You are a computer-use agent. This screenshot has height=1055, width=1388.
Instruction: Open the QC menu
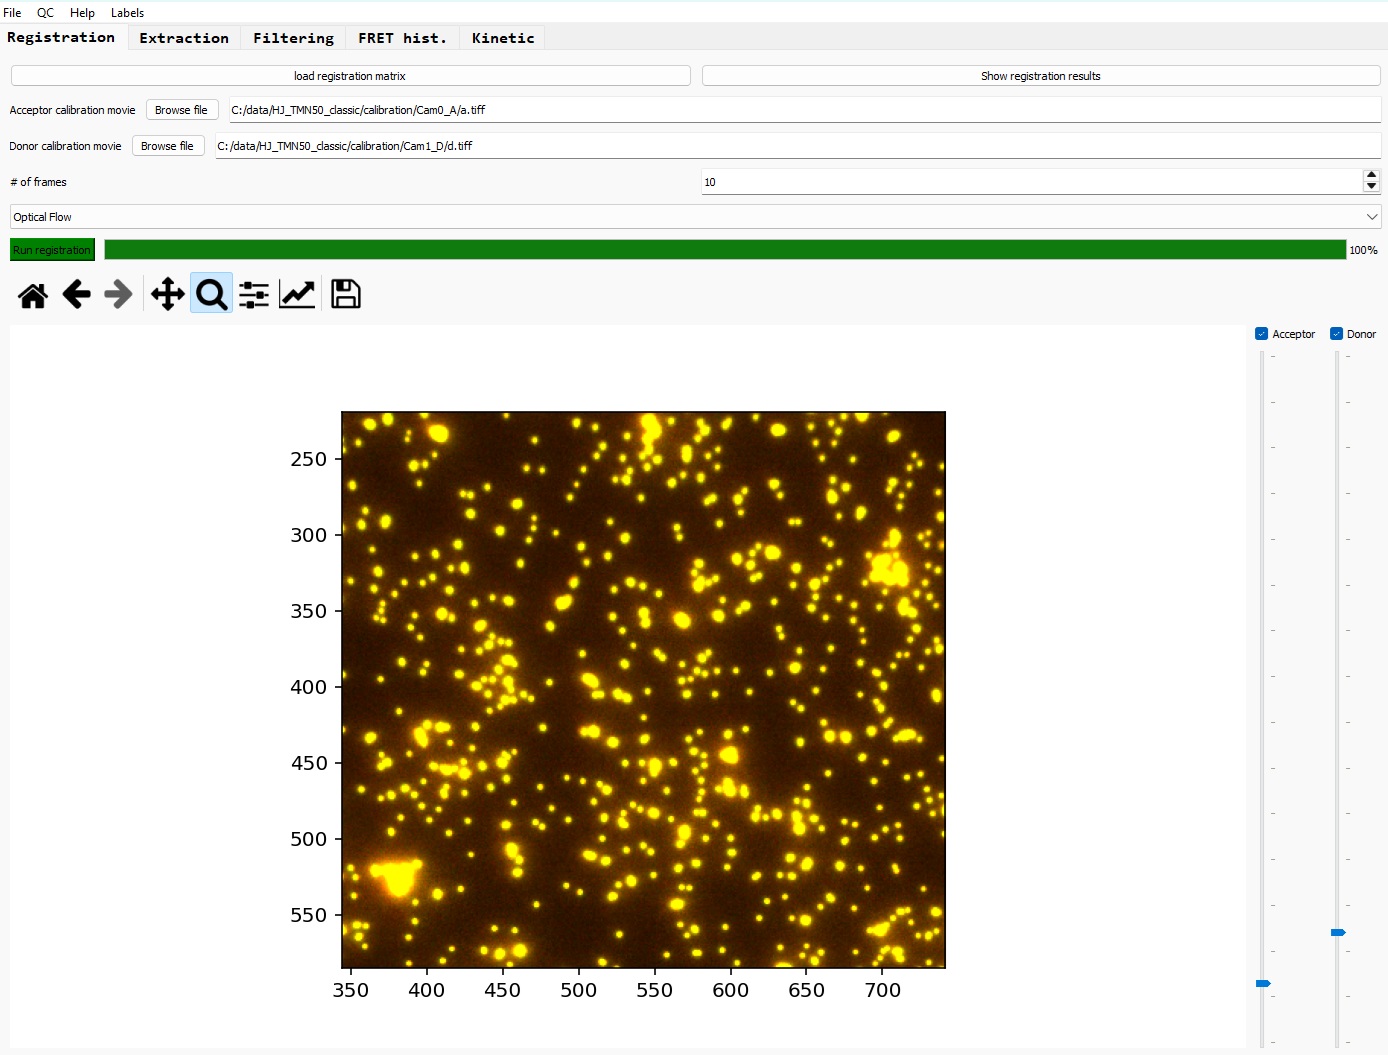pos(45,13)
